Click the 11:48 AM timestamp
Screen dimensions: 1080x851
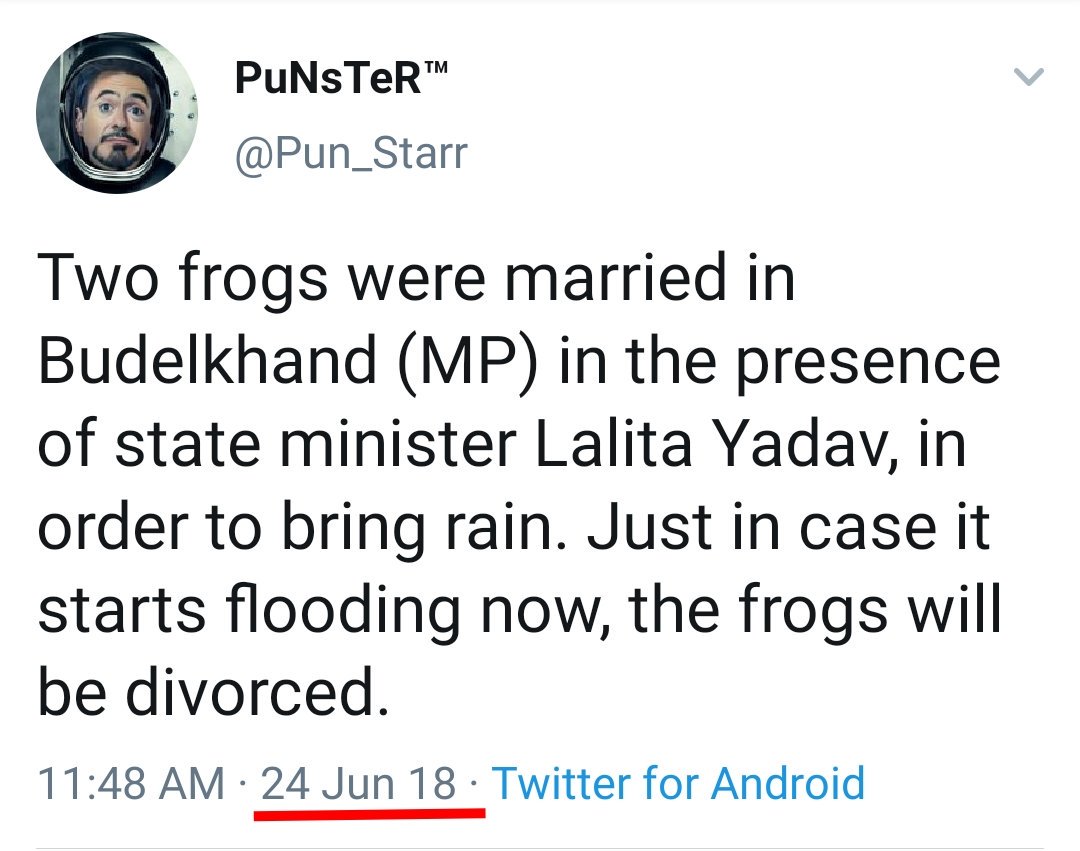[x=131, y=783]
